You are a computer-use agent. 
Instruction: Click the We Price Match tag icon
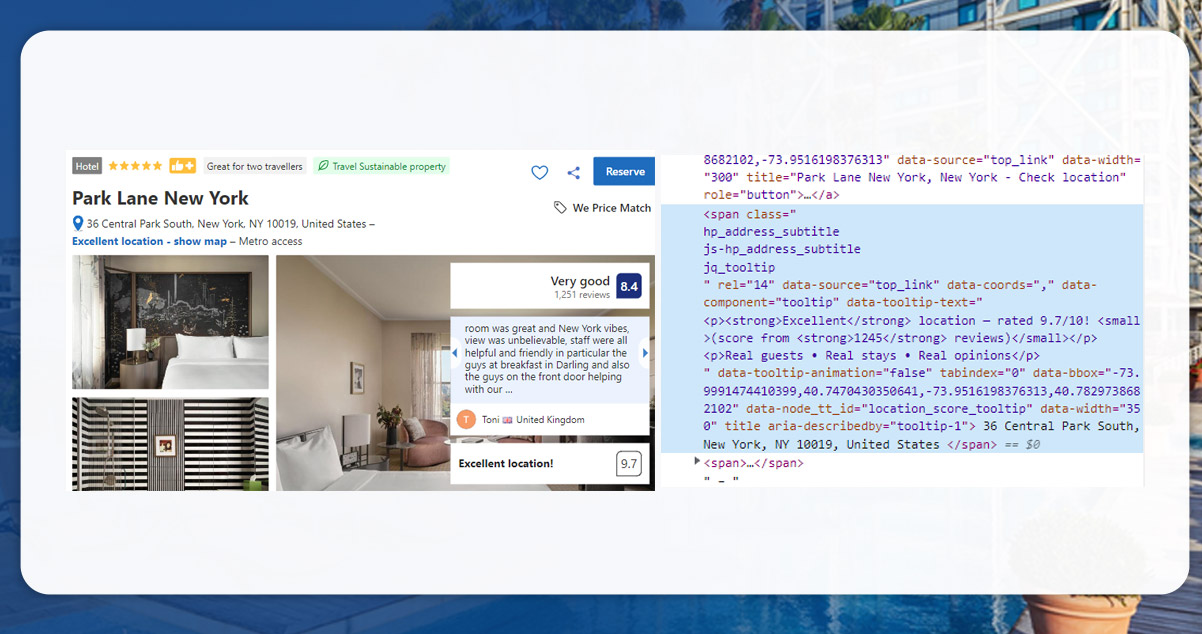point(560,208)
